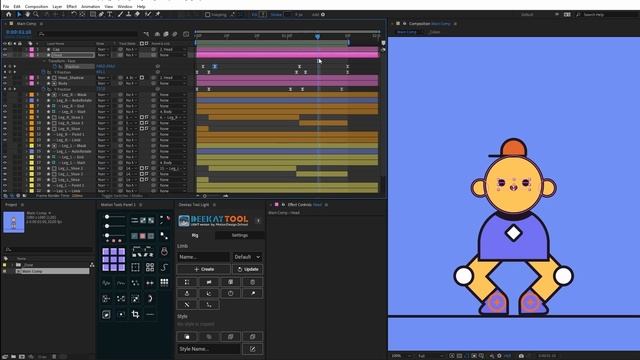Click the DeeKay Tool info button beside logo

tap(258, 221)
